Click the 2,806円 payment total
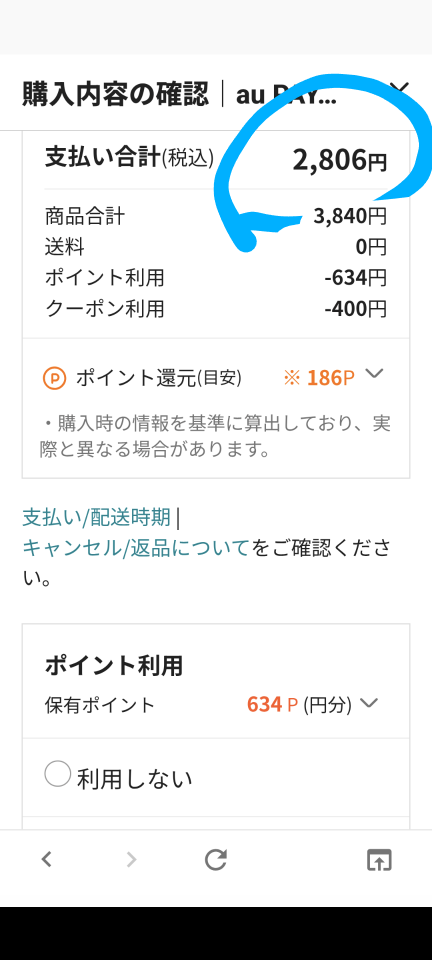 (340, 160)
